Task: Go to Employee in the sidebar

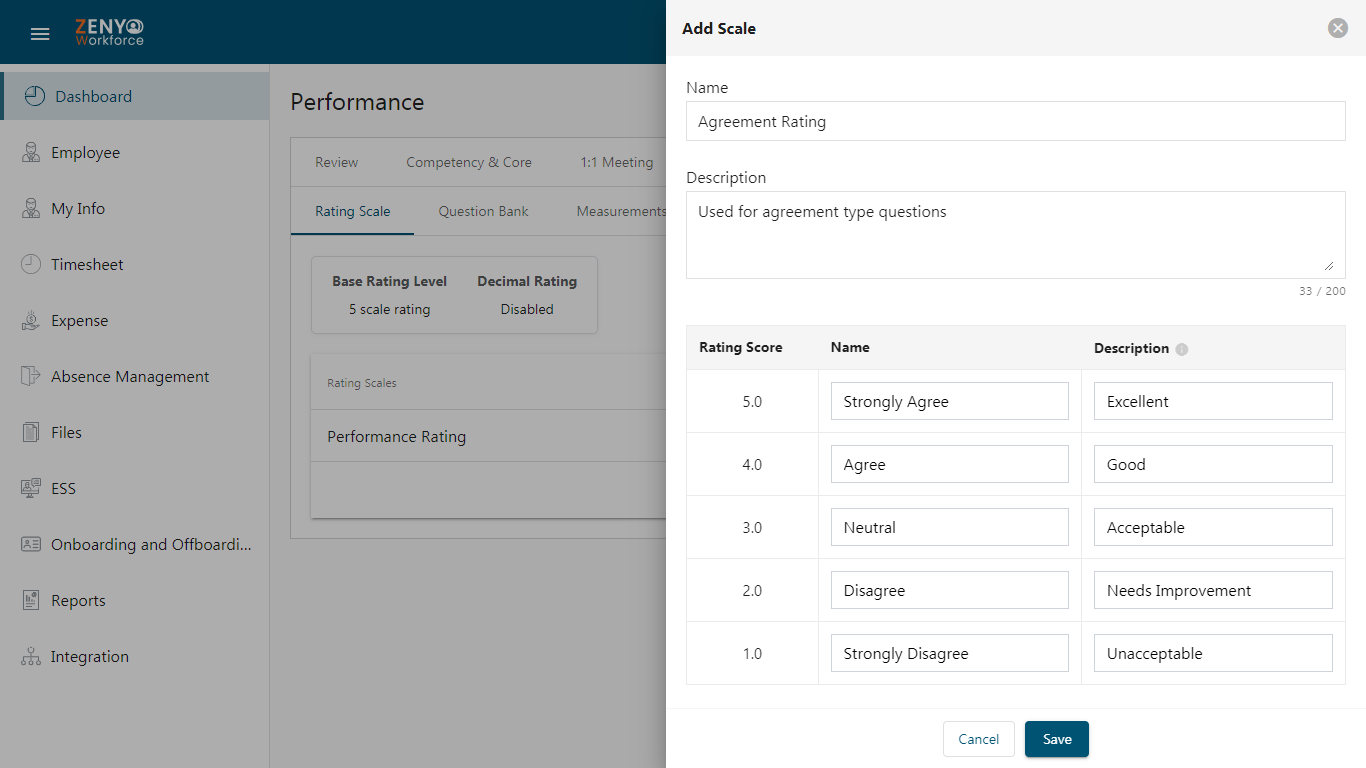Action: pos(135,152)
